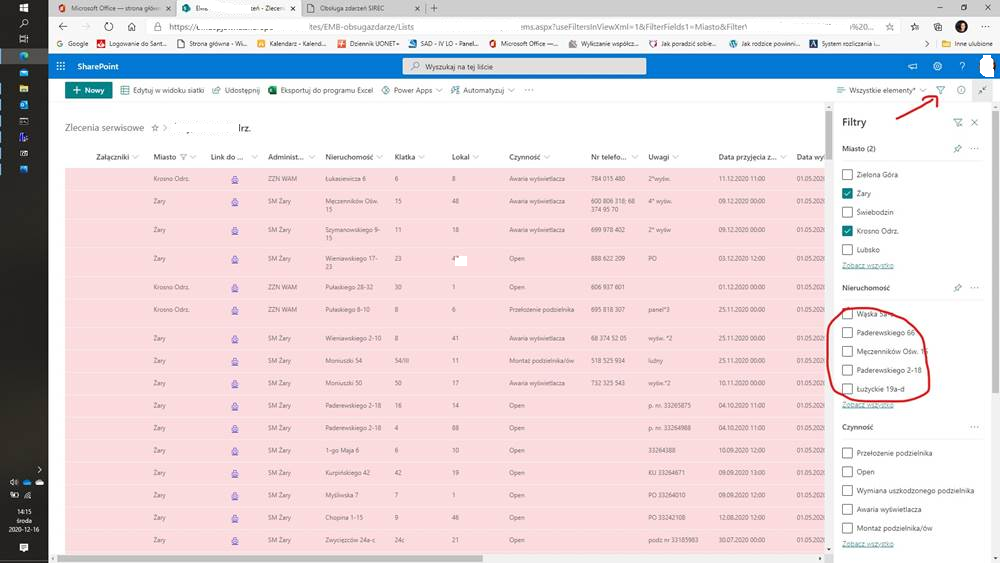Check the Paderewskiego 66 filter

(847, 333)
